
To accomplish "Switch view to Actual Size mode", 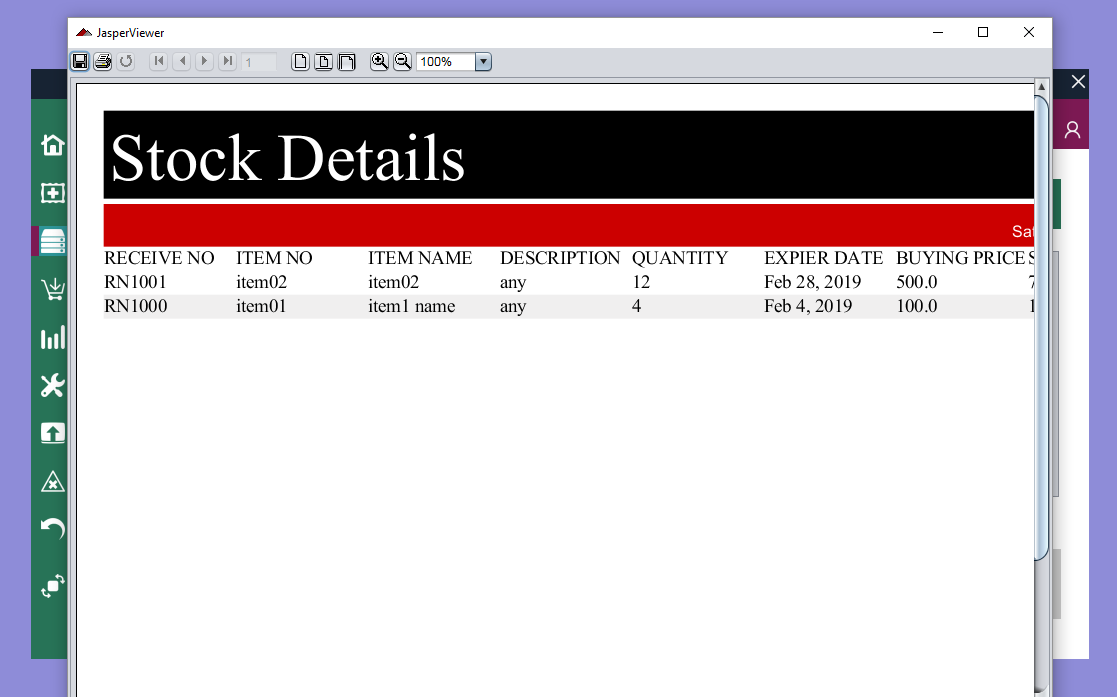I will click(x=300, y=61).
